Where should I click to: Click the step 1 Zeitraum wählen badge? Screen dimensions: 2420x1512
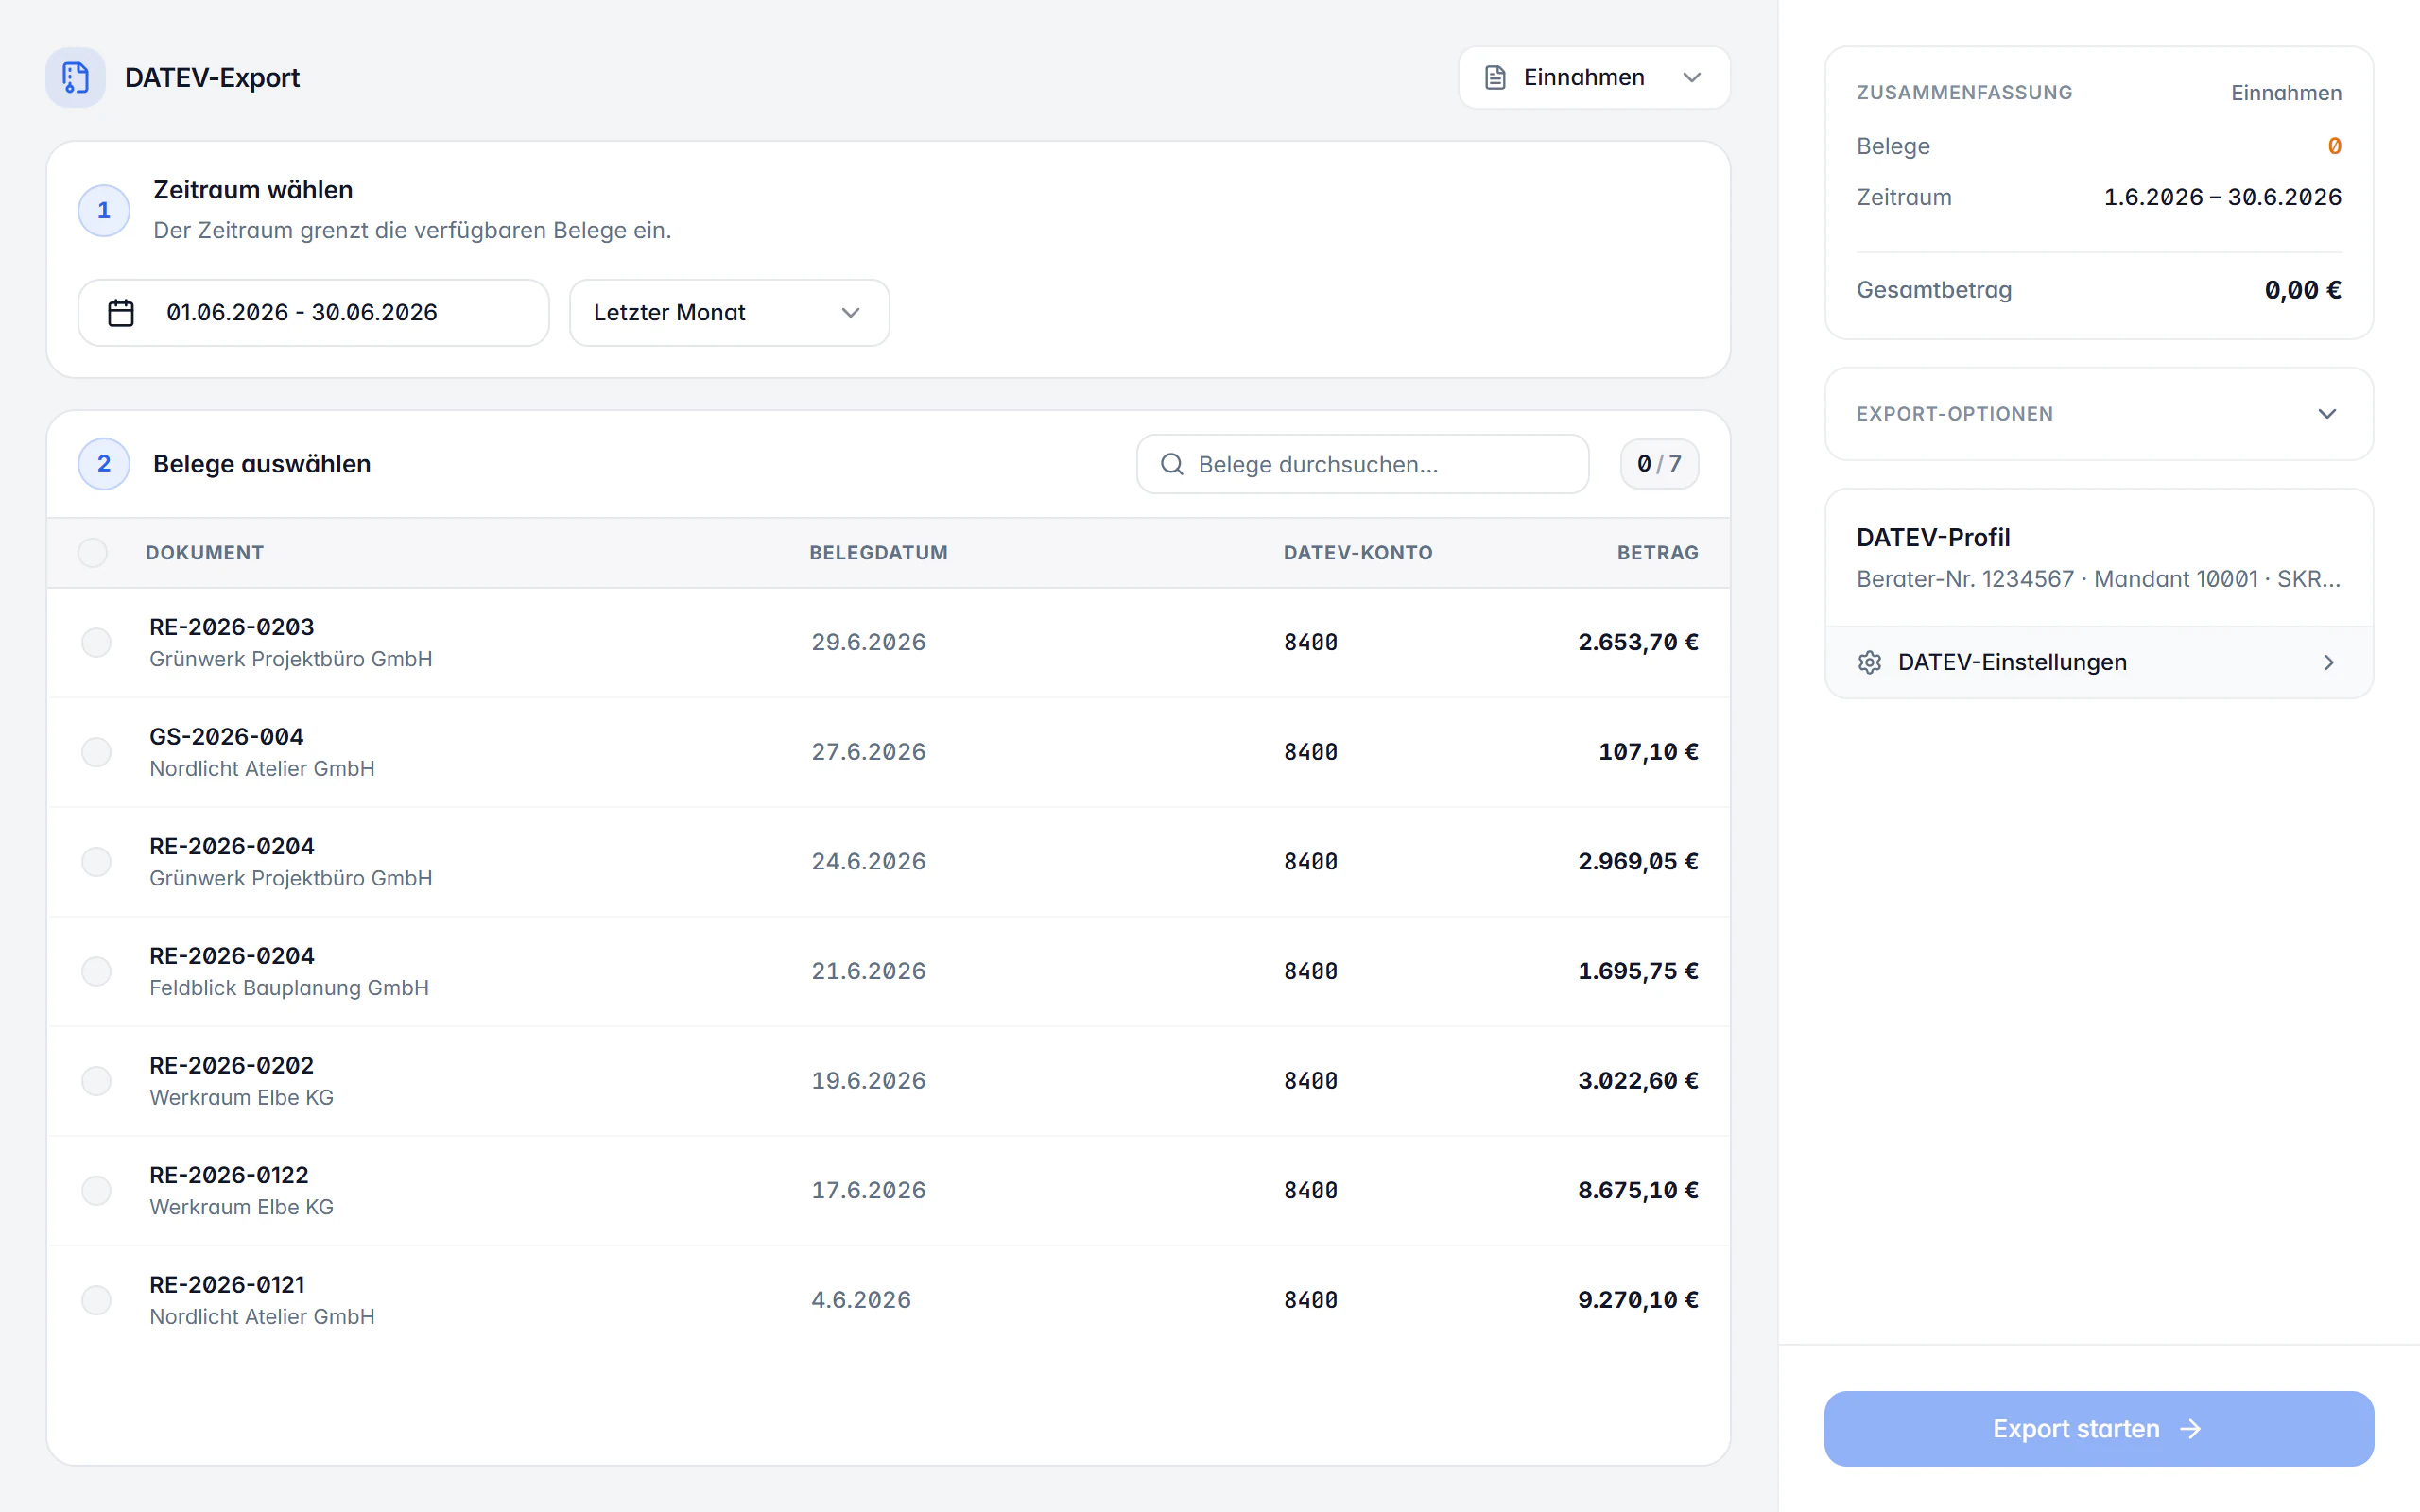tap(104, 210)
